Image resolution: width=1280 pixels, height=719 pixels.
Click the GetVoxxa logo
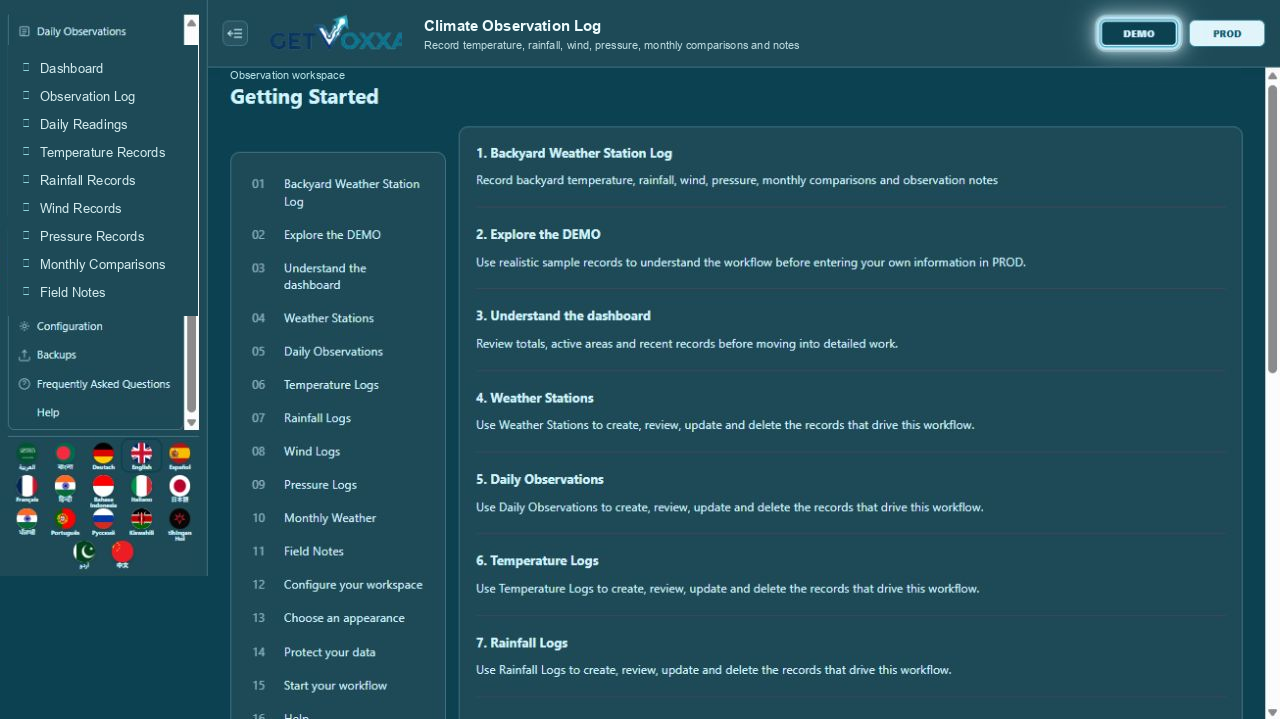click(336, 33)
